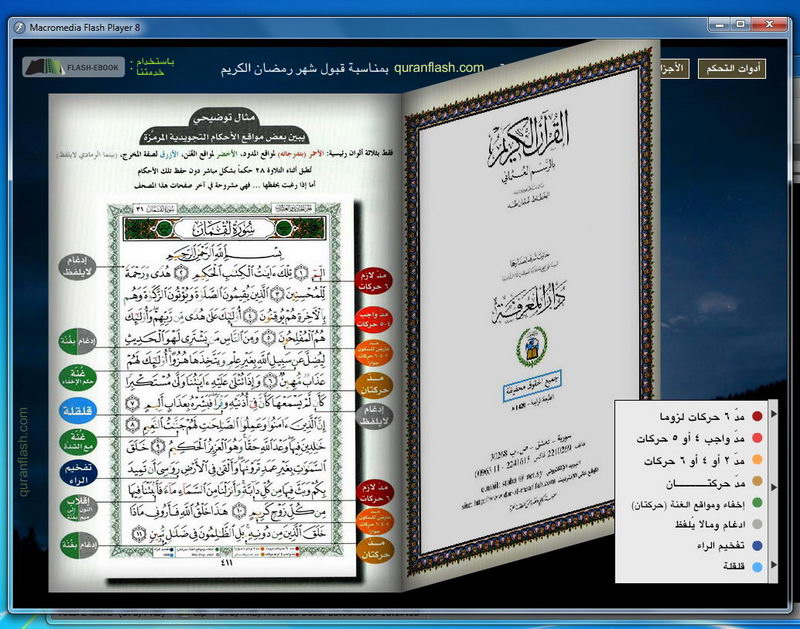
Task: Click the red مدّ واجب color swatch
Action: (x=757, y=437)
